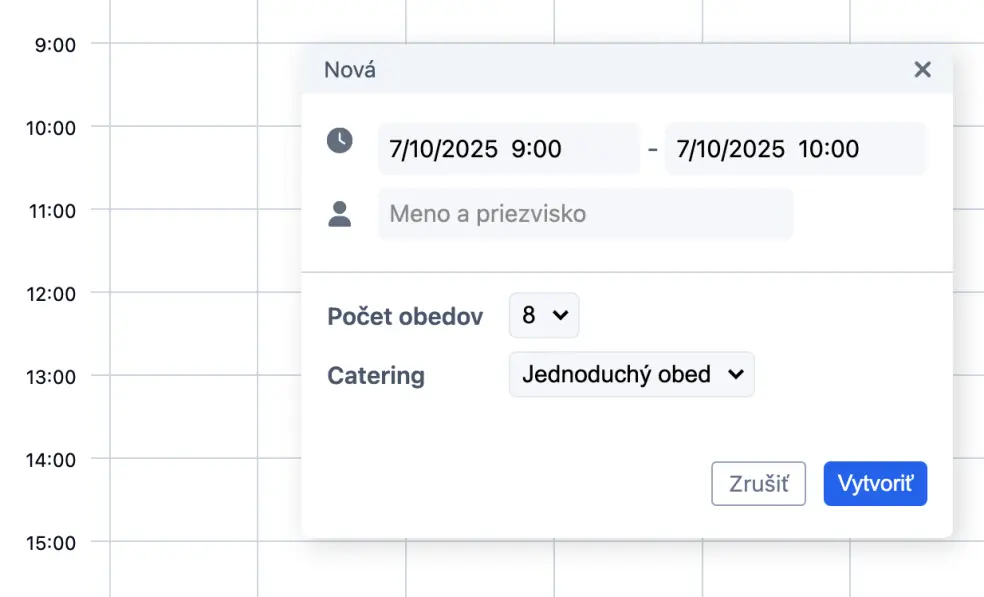Click the Zrušiť button
The image size is (984, 597).
[x=758, y=483]
